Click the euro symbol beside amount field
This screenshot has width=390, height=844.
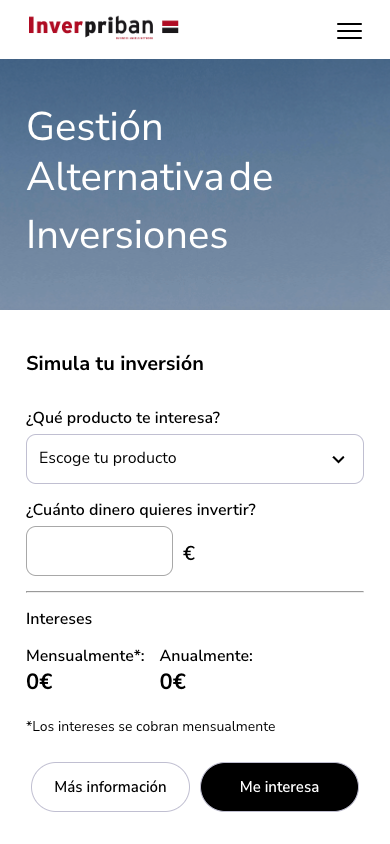(189, 553)
